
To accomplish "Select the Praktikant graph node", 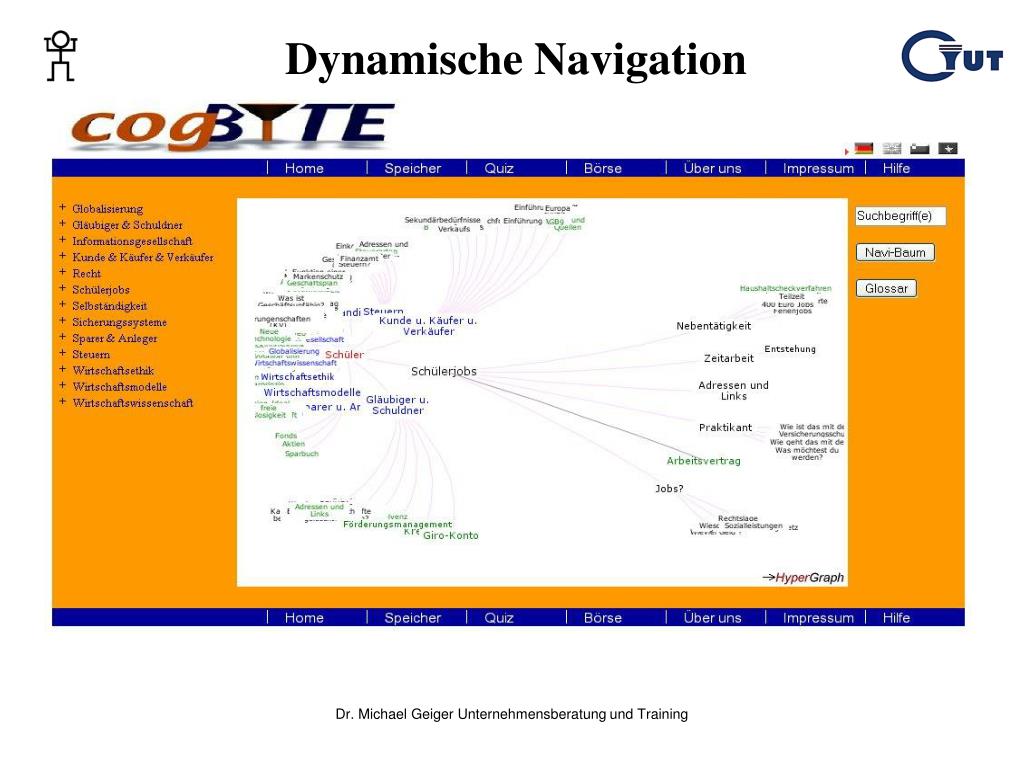I will pos(726,428).
